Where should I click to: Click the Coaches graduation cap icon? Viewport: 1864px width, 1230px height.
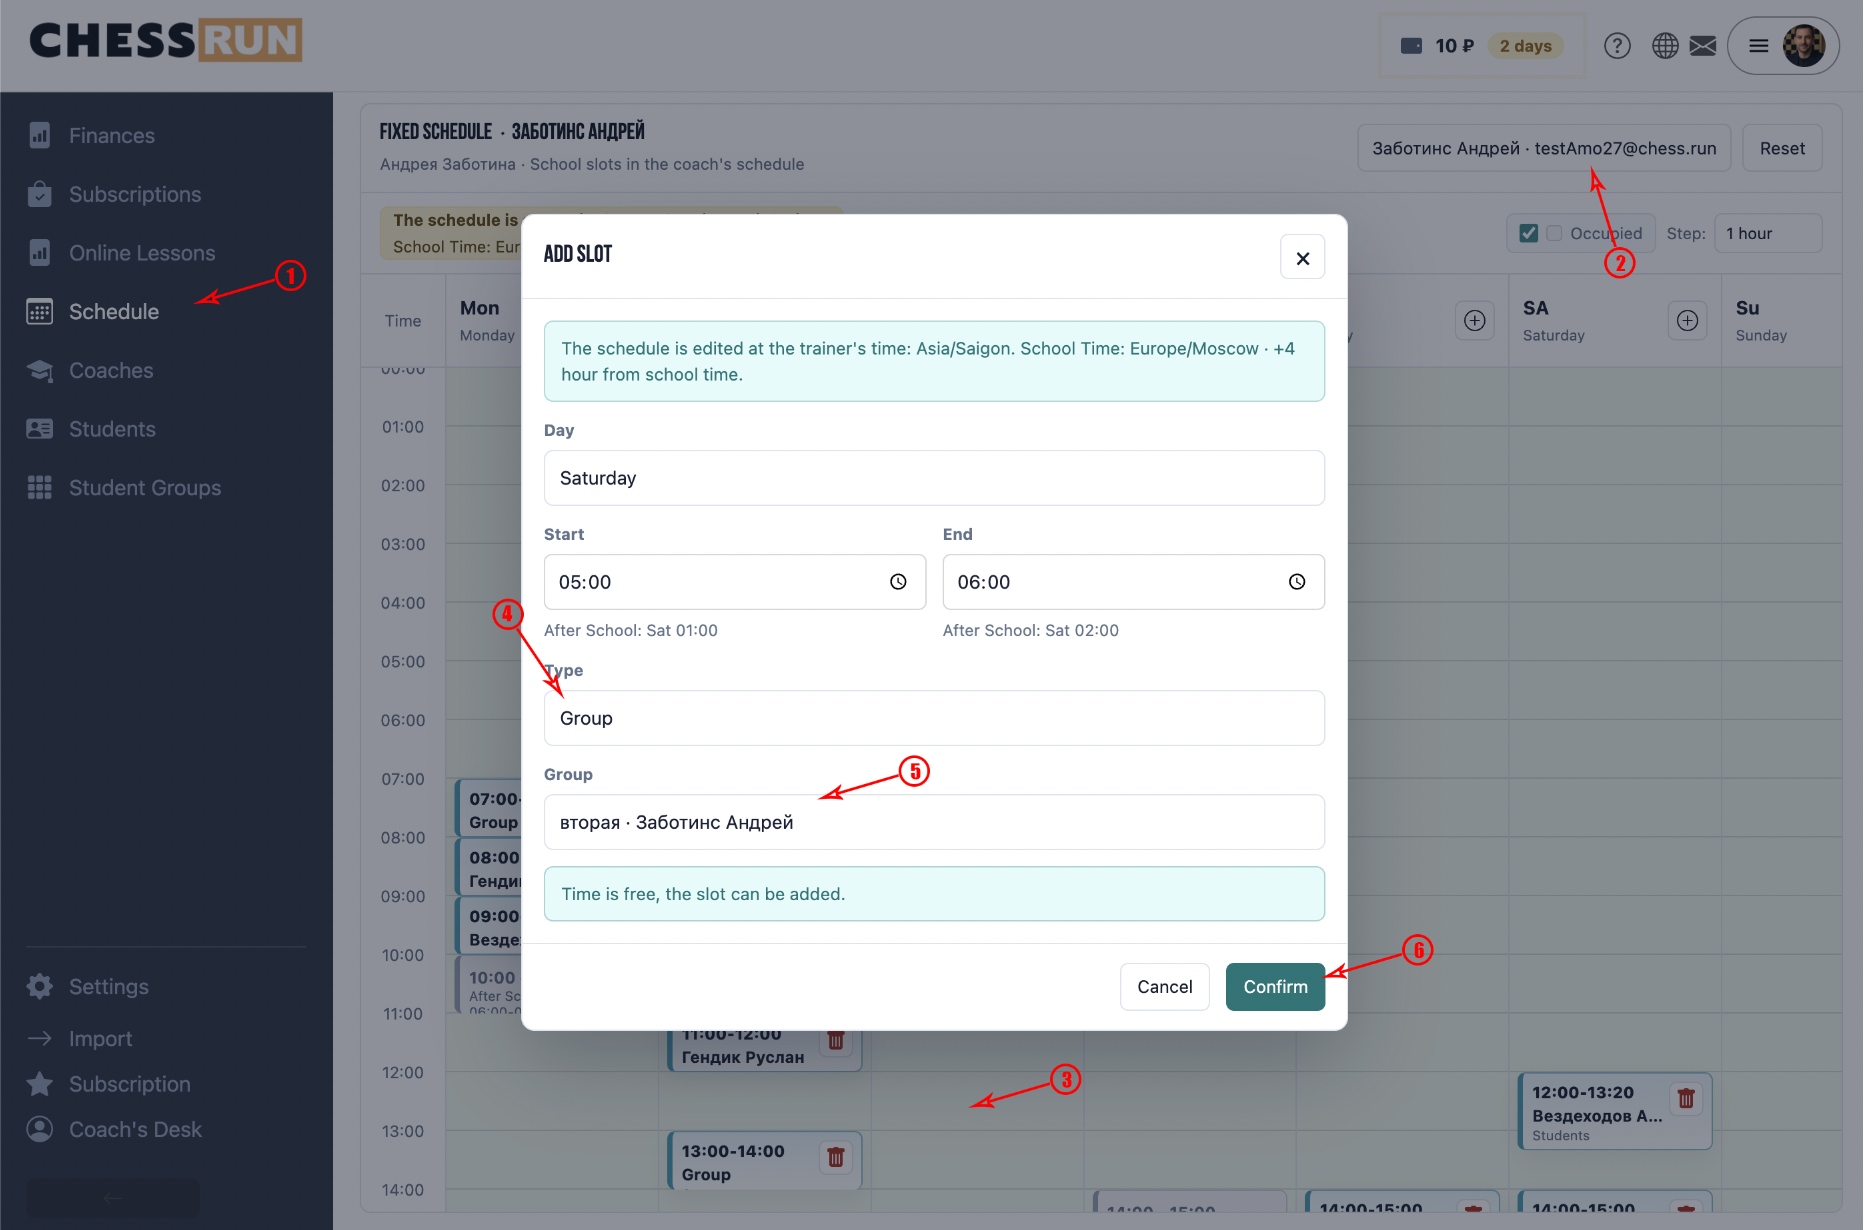40,371
